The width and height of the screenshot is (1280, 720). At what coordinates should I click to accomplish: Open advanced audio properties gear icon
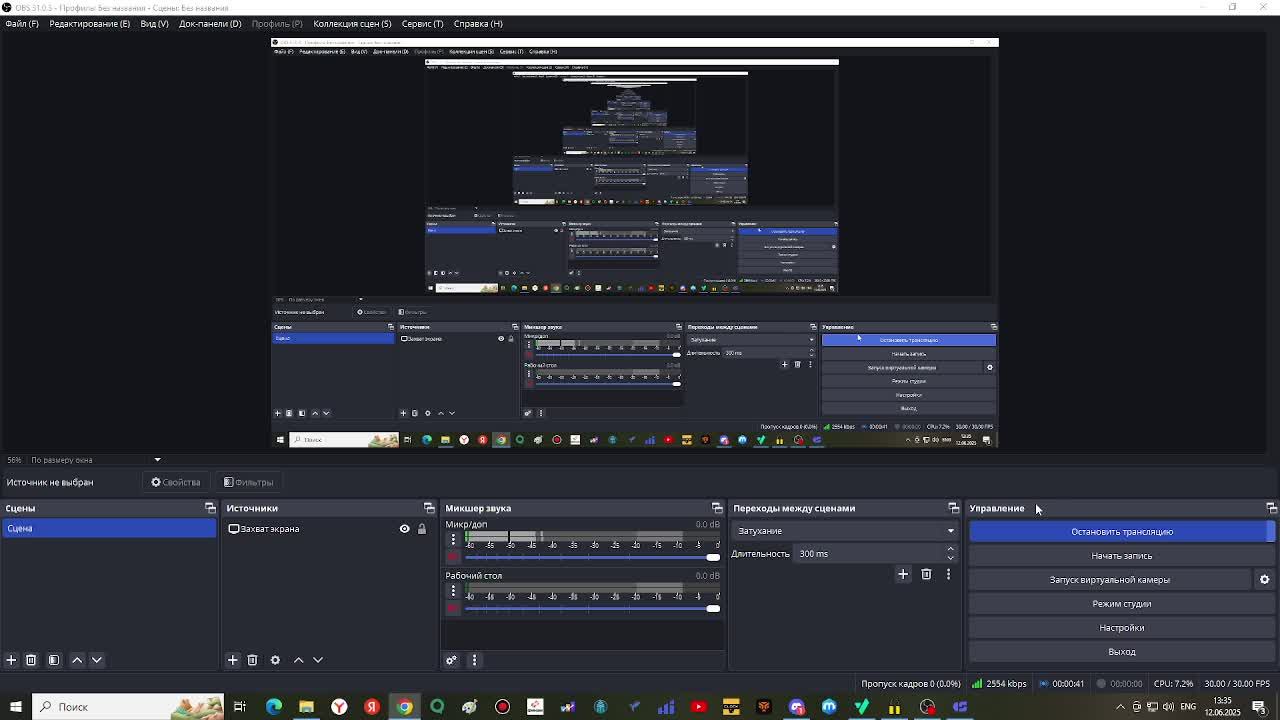451,660
